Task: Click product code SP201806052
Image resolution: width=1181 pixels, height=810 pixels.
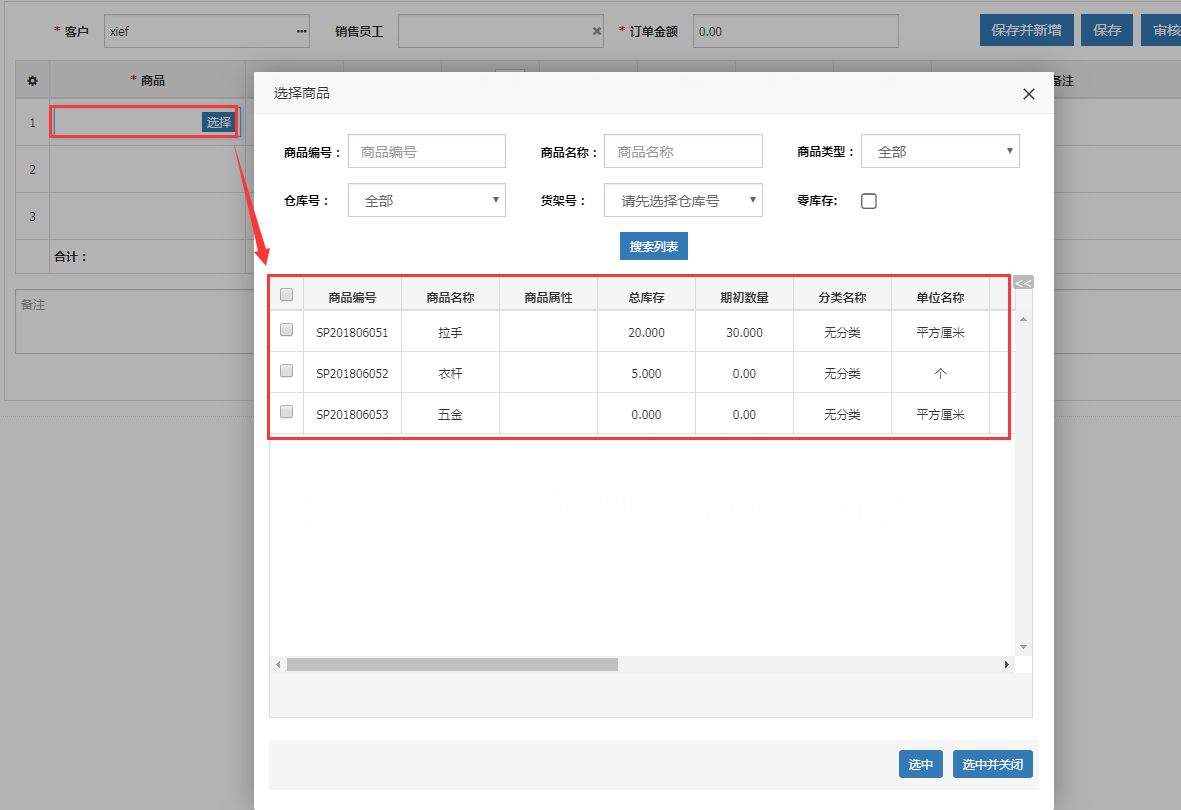Action: (x=352, y=374)
